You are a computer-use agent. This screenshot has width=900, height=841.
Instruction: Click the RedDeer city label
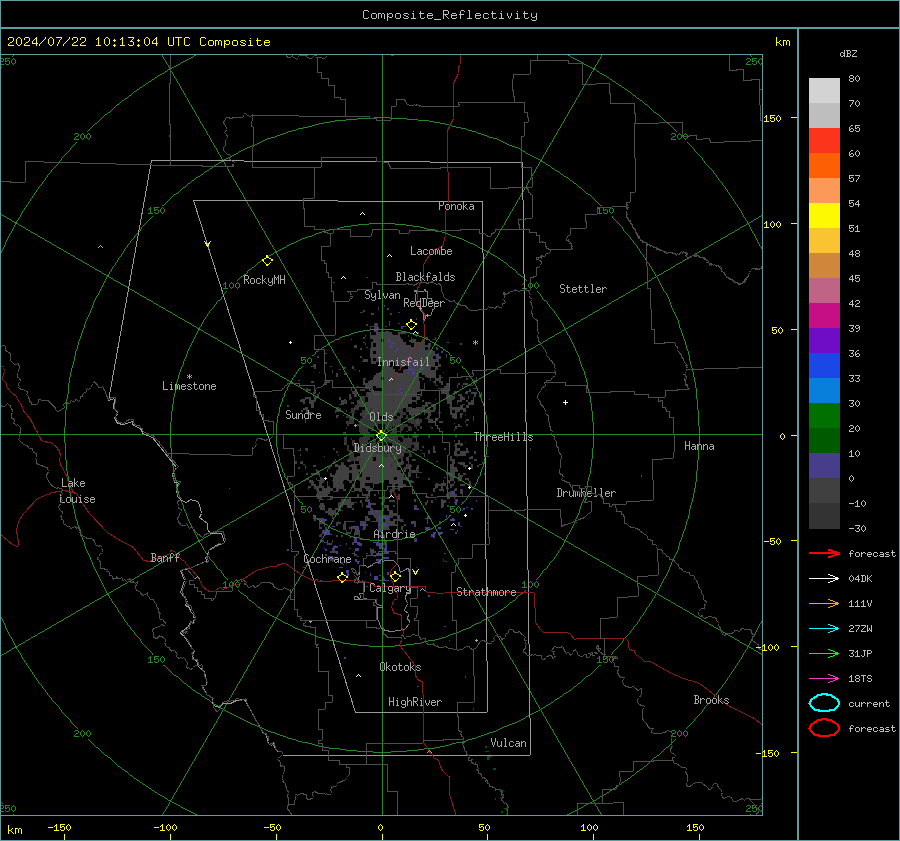coord(424,303)
